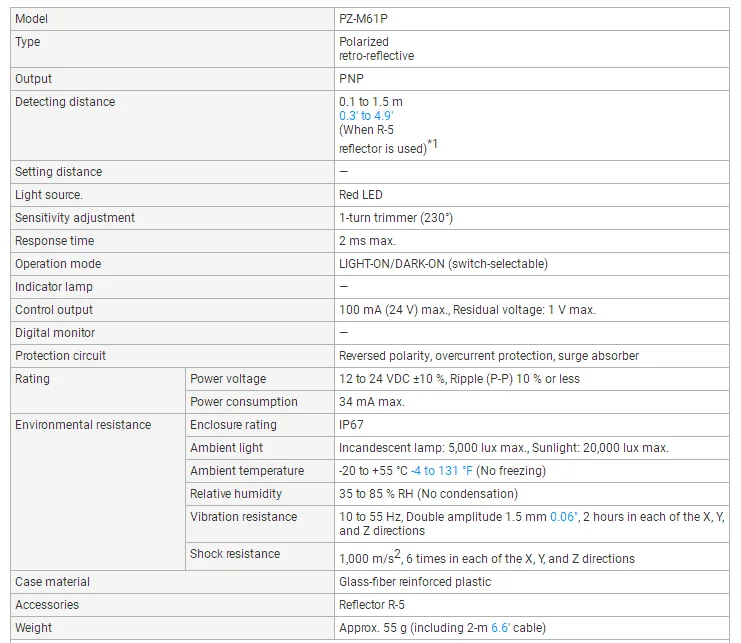Click the '1-turn trimmer (230°)' value

point(396,218)
